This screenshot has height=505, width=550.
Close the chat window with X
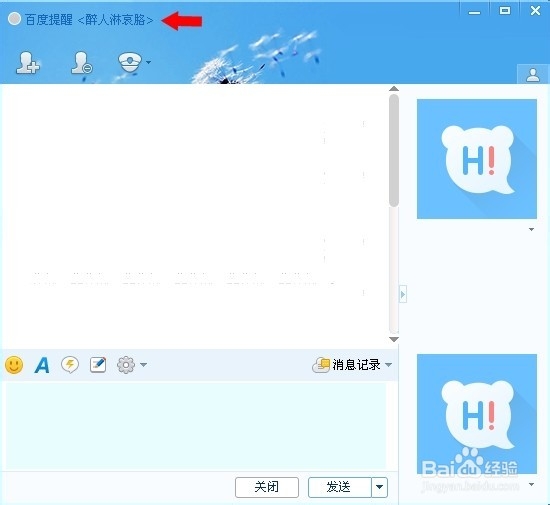tap(535, 11)
